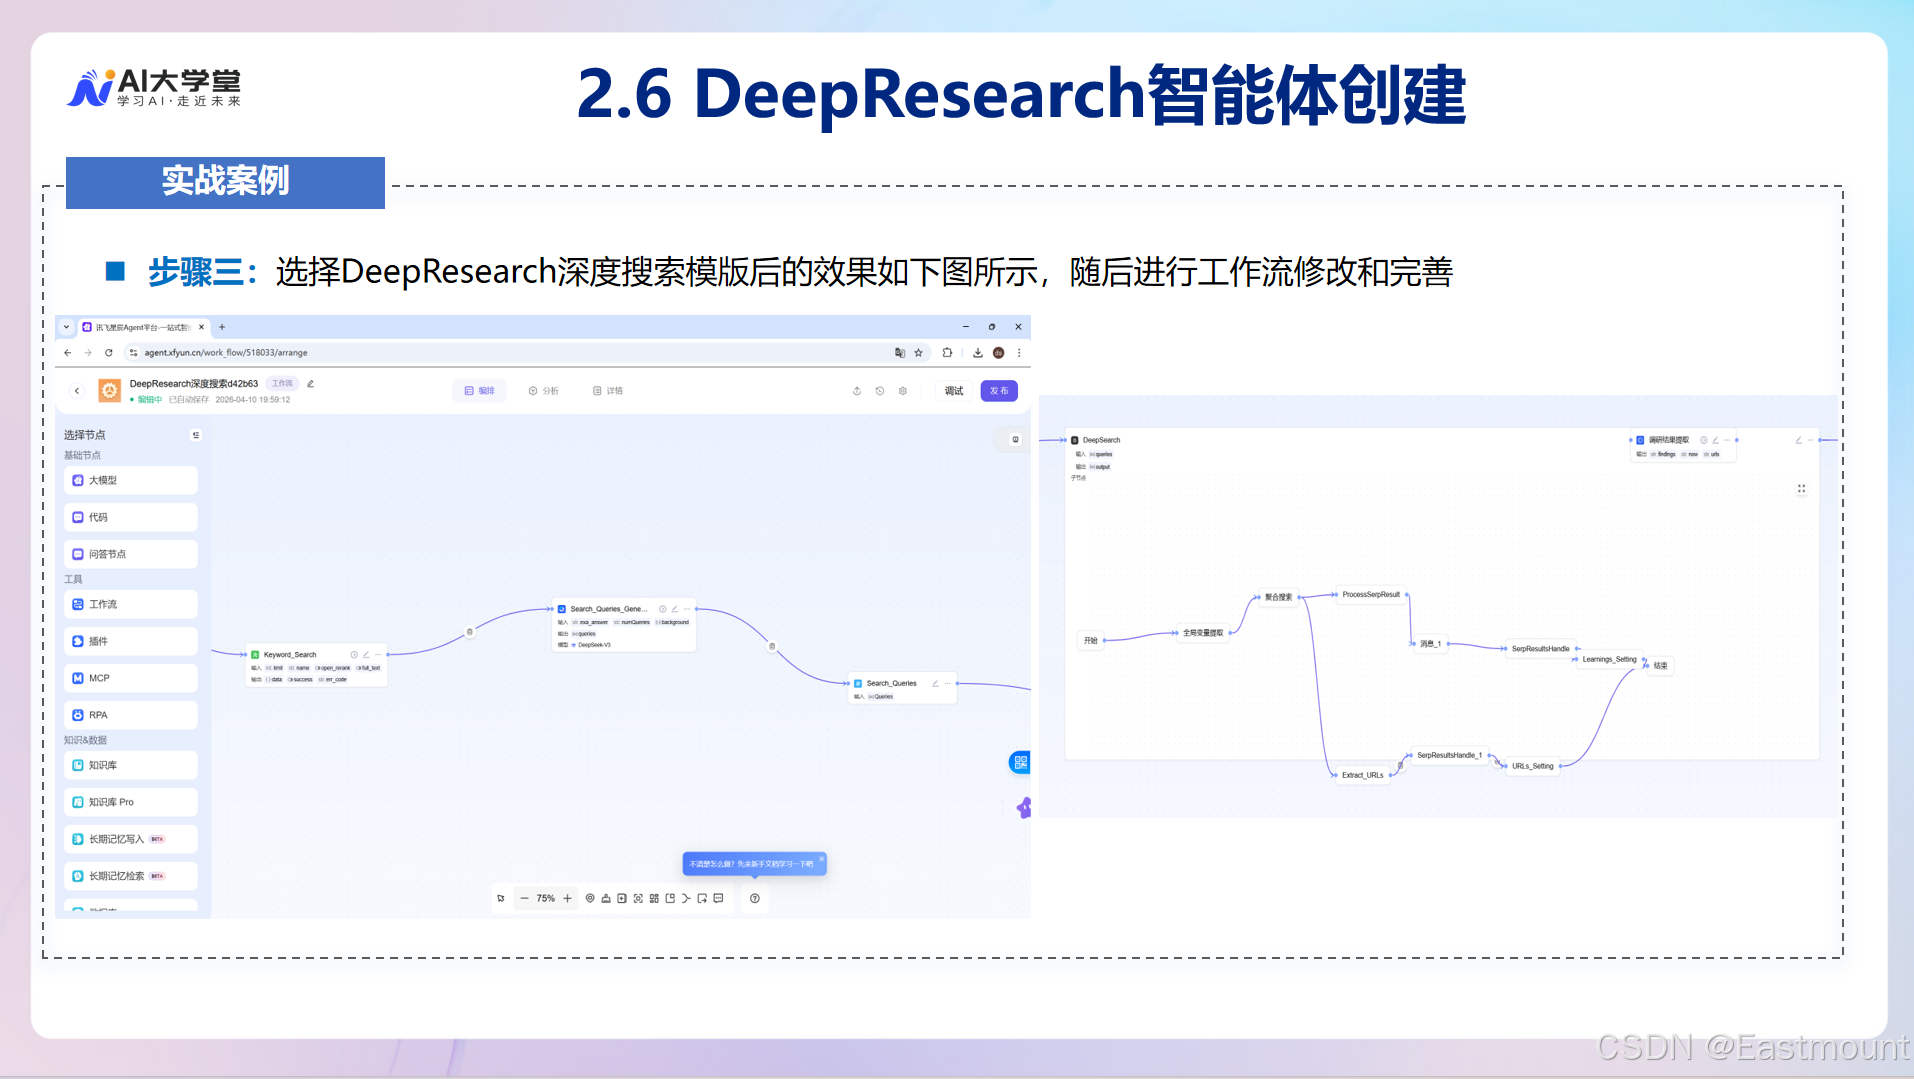The image size is (1914, 1079).
Task: Click the blue QR code floating button
Action: [x=1020, y=763]
